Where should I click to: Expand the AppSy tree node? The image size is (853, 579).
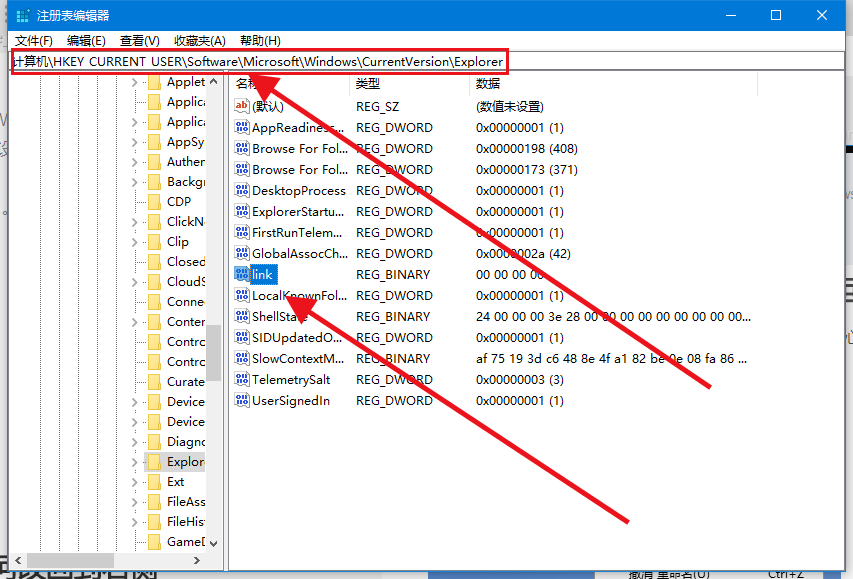[134, 142]
